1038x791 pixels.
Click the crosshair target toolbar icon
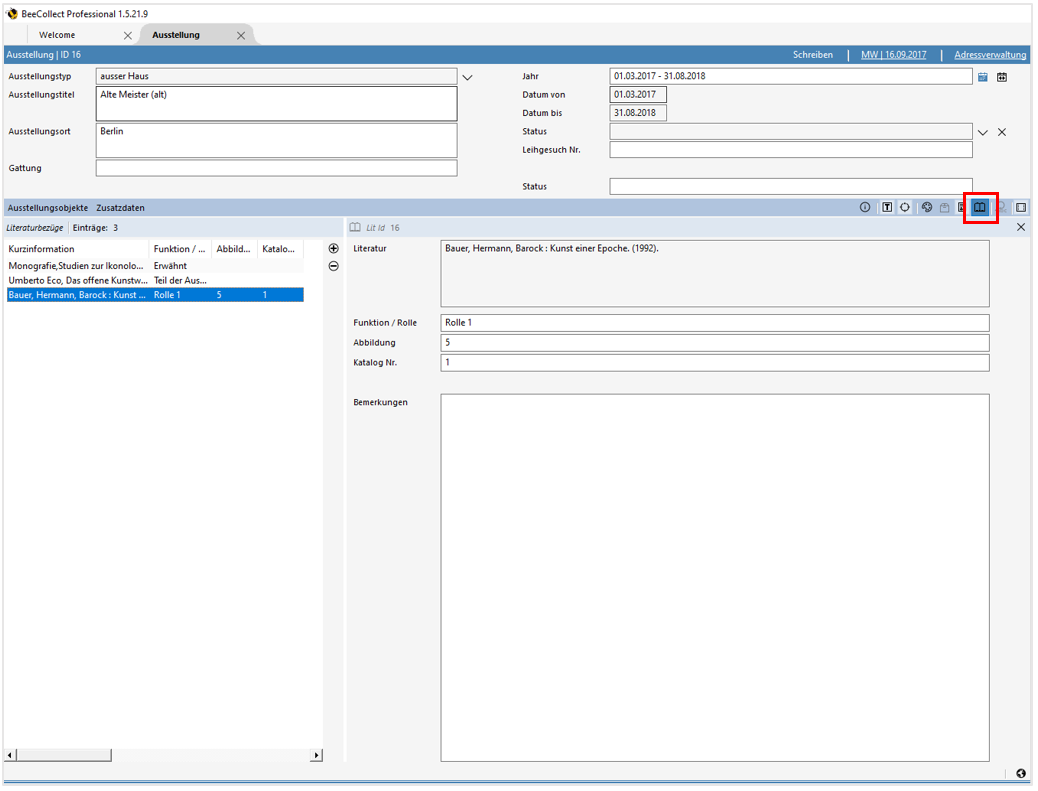point(905,208)
